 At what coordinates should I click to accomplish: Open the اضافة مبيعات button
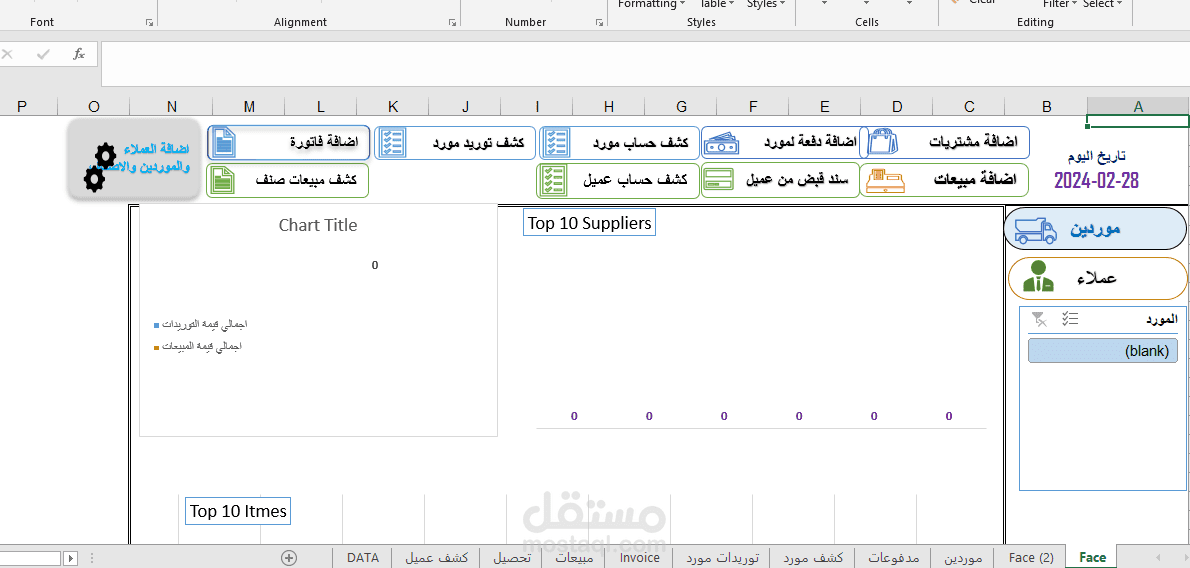coord(944,181)
